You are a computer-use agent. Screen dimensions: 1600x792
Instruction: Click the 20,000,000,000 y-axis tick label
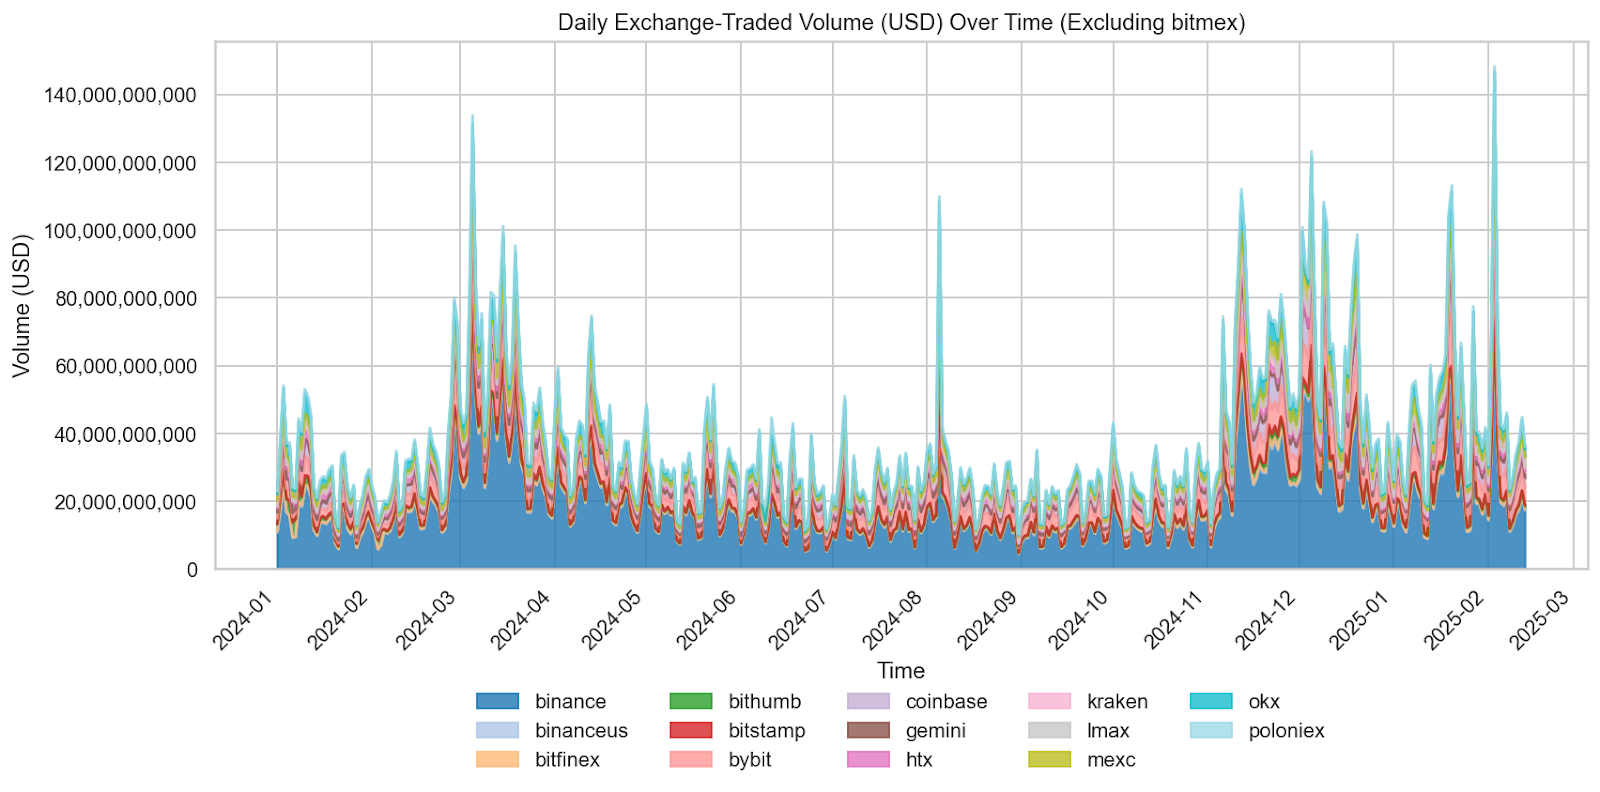126,502
